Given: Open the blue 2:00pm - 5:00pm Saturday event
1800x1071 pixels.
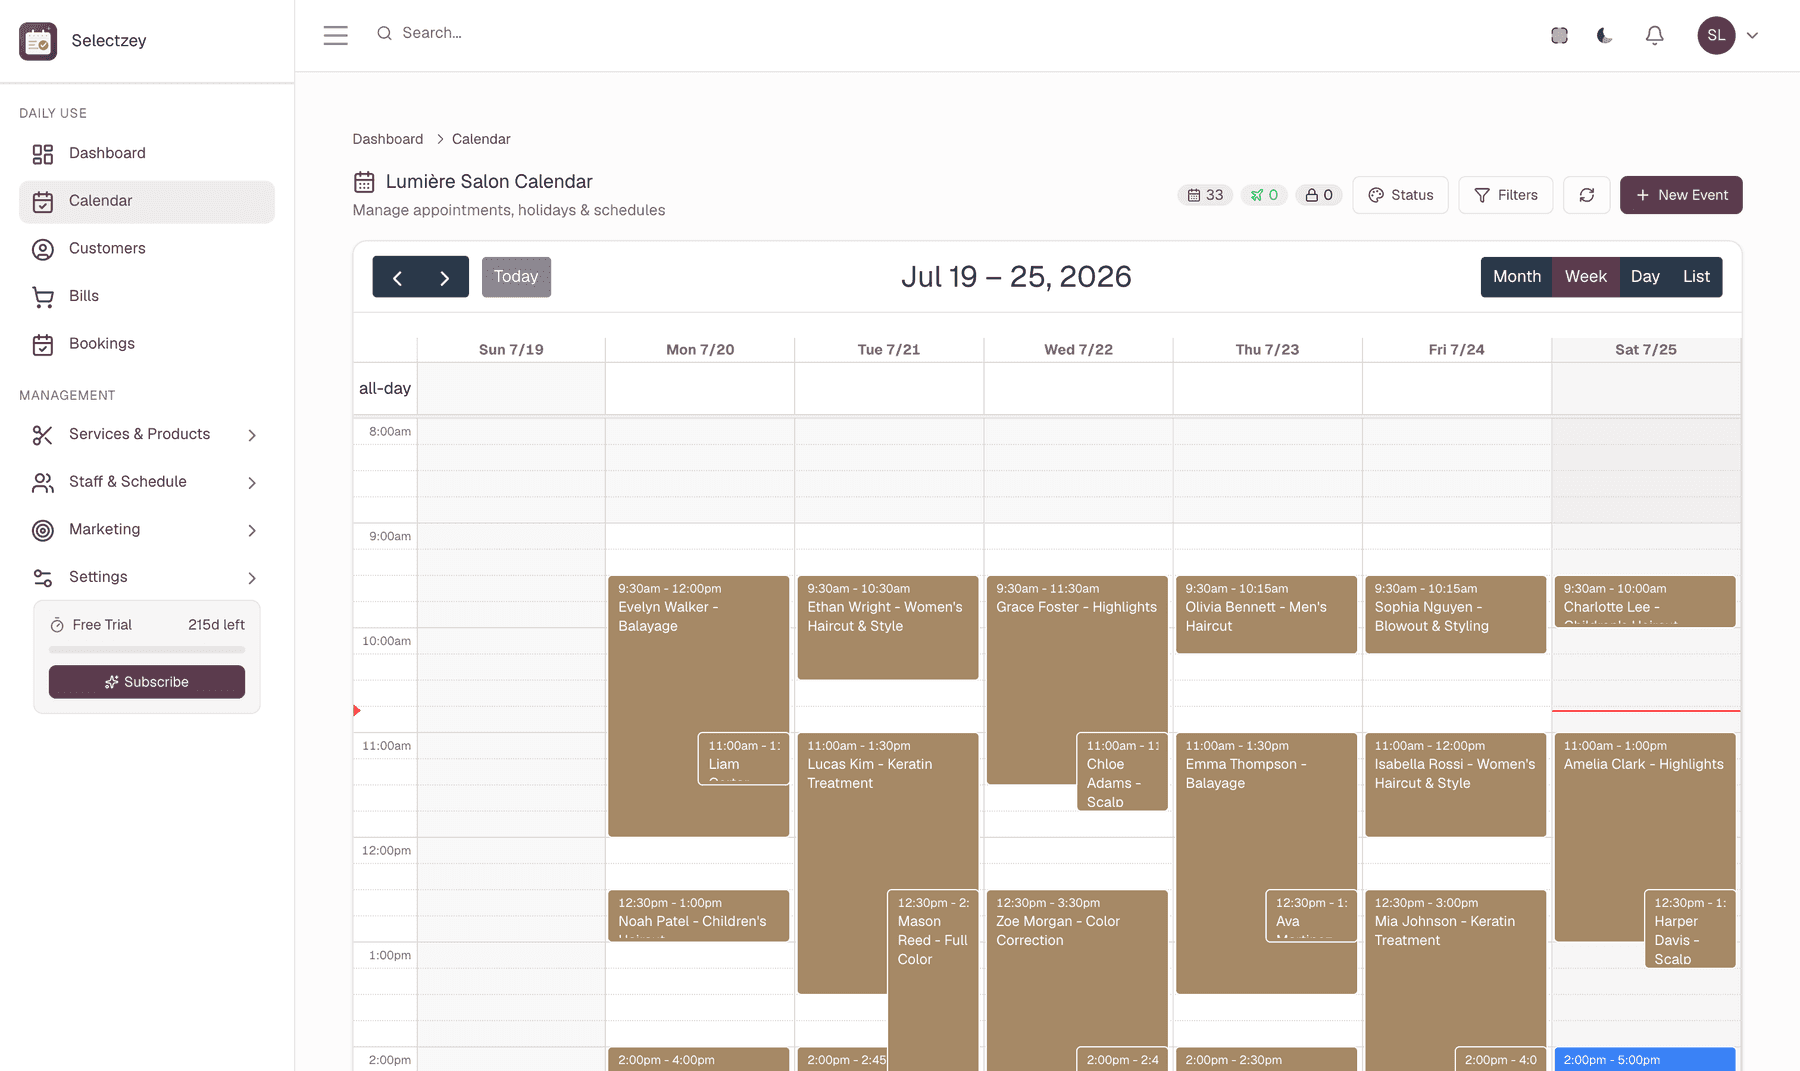Looking at the screenshot, I should [1645, 1060].
